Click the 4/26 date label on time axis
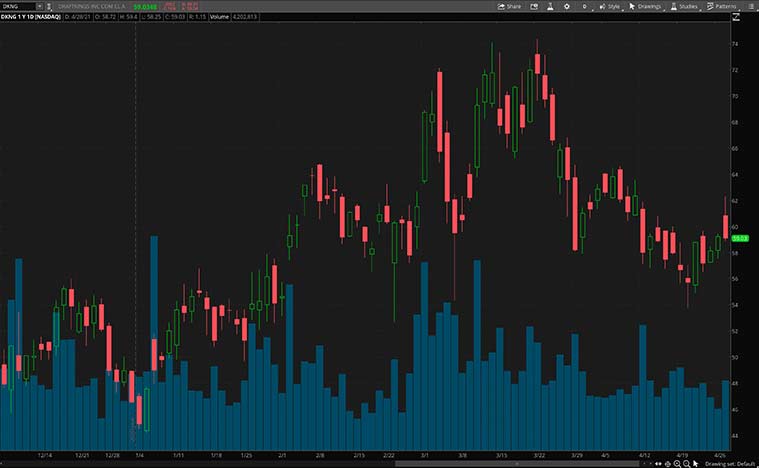Screen dimensions: 759x468 click(720, 455)
